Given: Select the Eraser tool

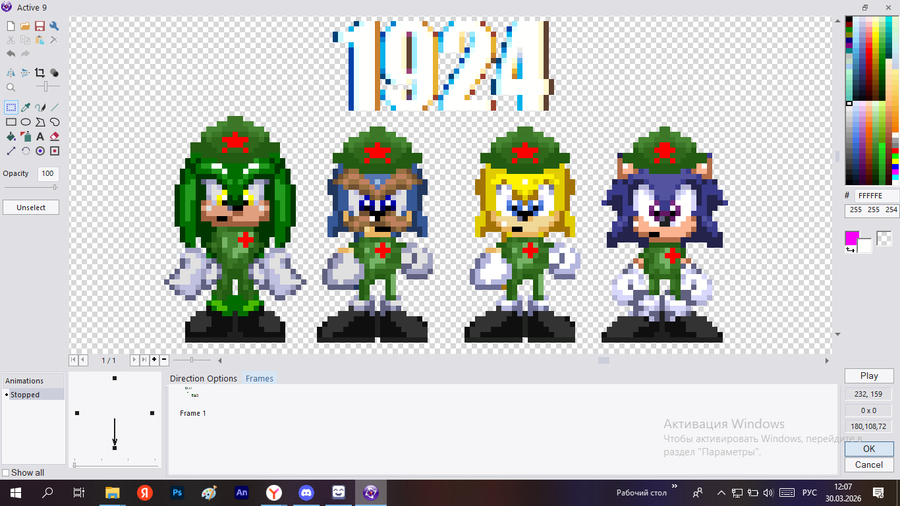Looking at the screenshot, I should coord(55,137).
